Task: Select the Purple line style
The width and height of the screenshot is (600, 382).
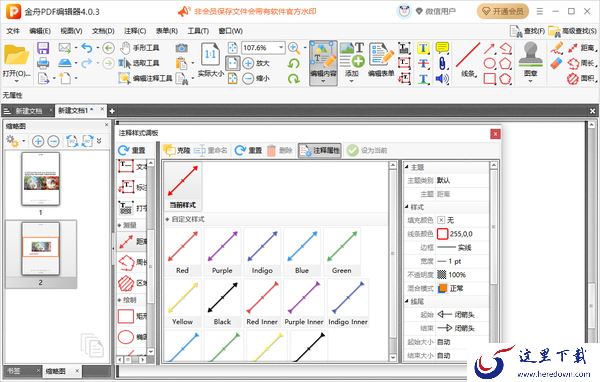Action: click(x=222, y=251)
